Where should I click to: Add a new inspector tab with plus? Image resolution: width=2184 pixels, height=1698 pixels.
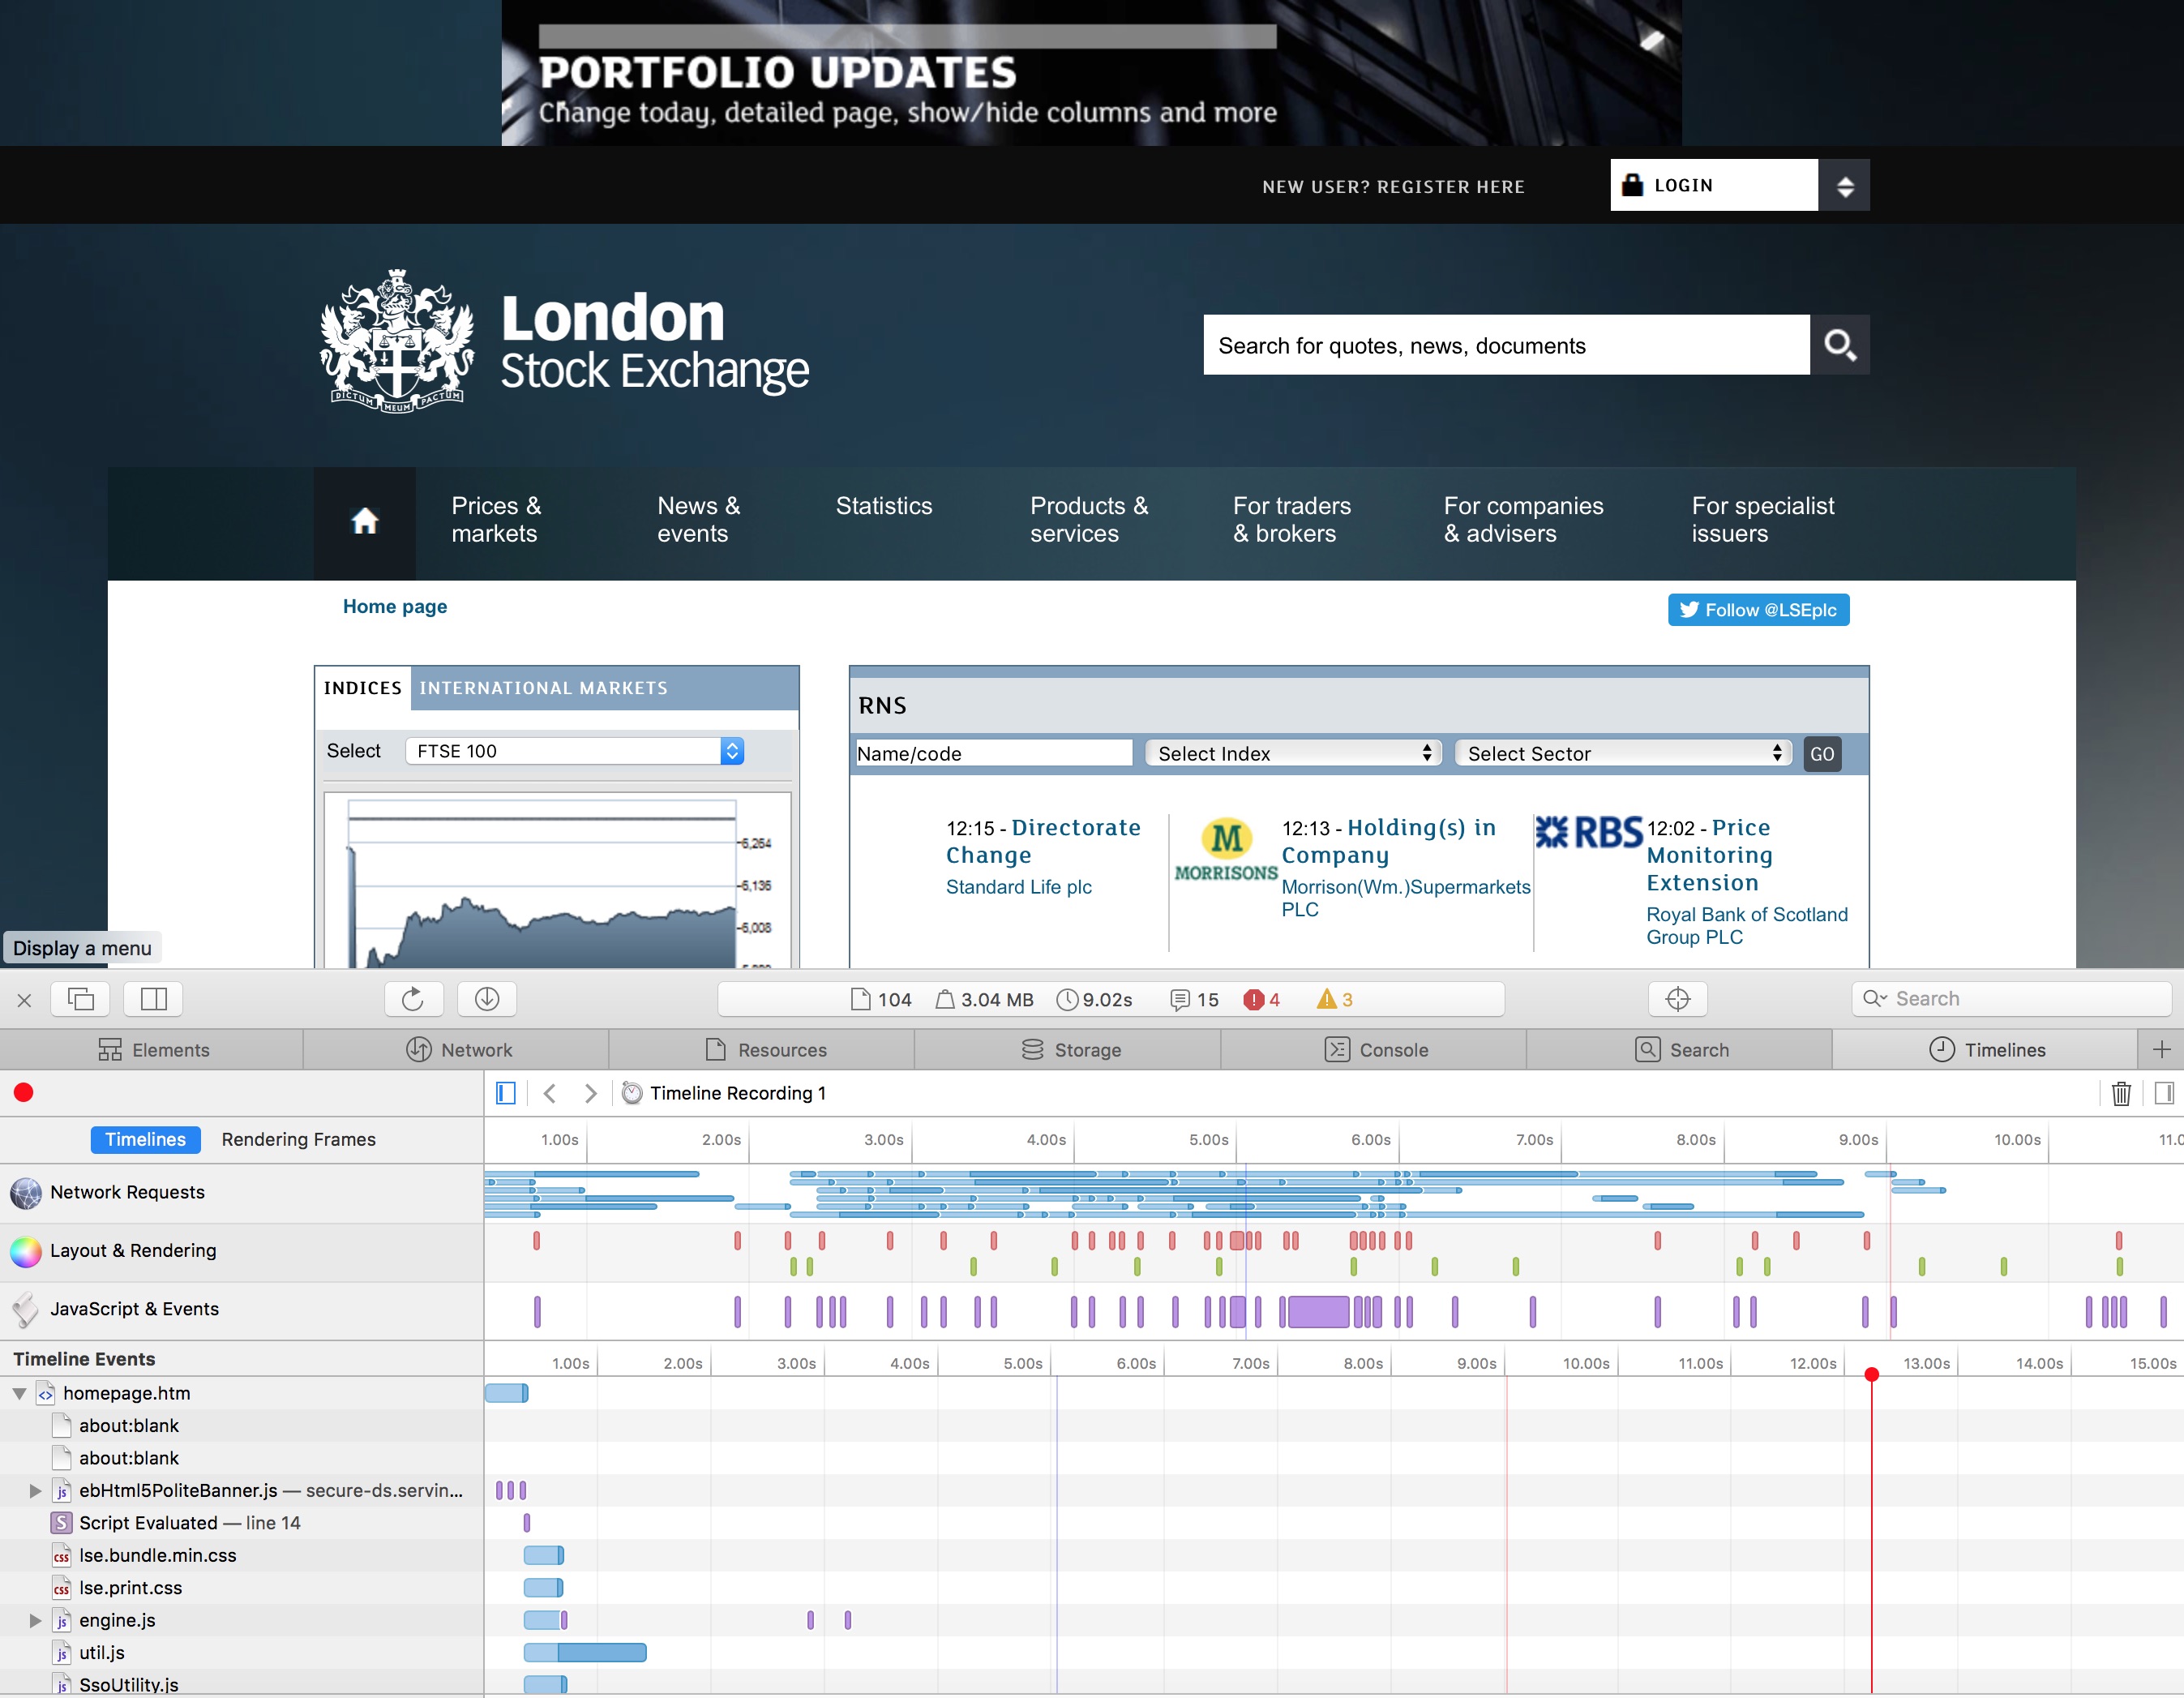pyautogui.click(x=2161, y=1050)
